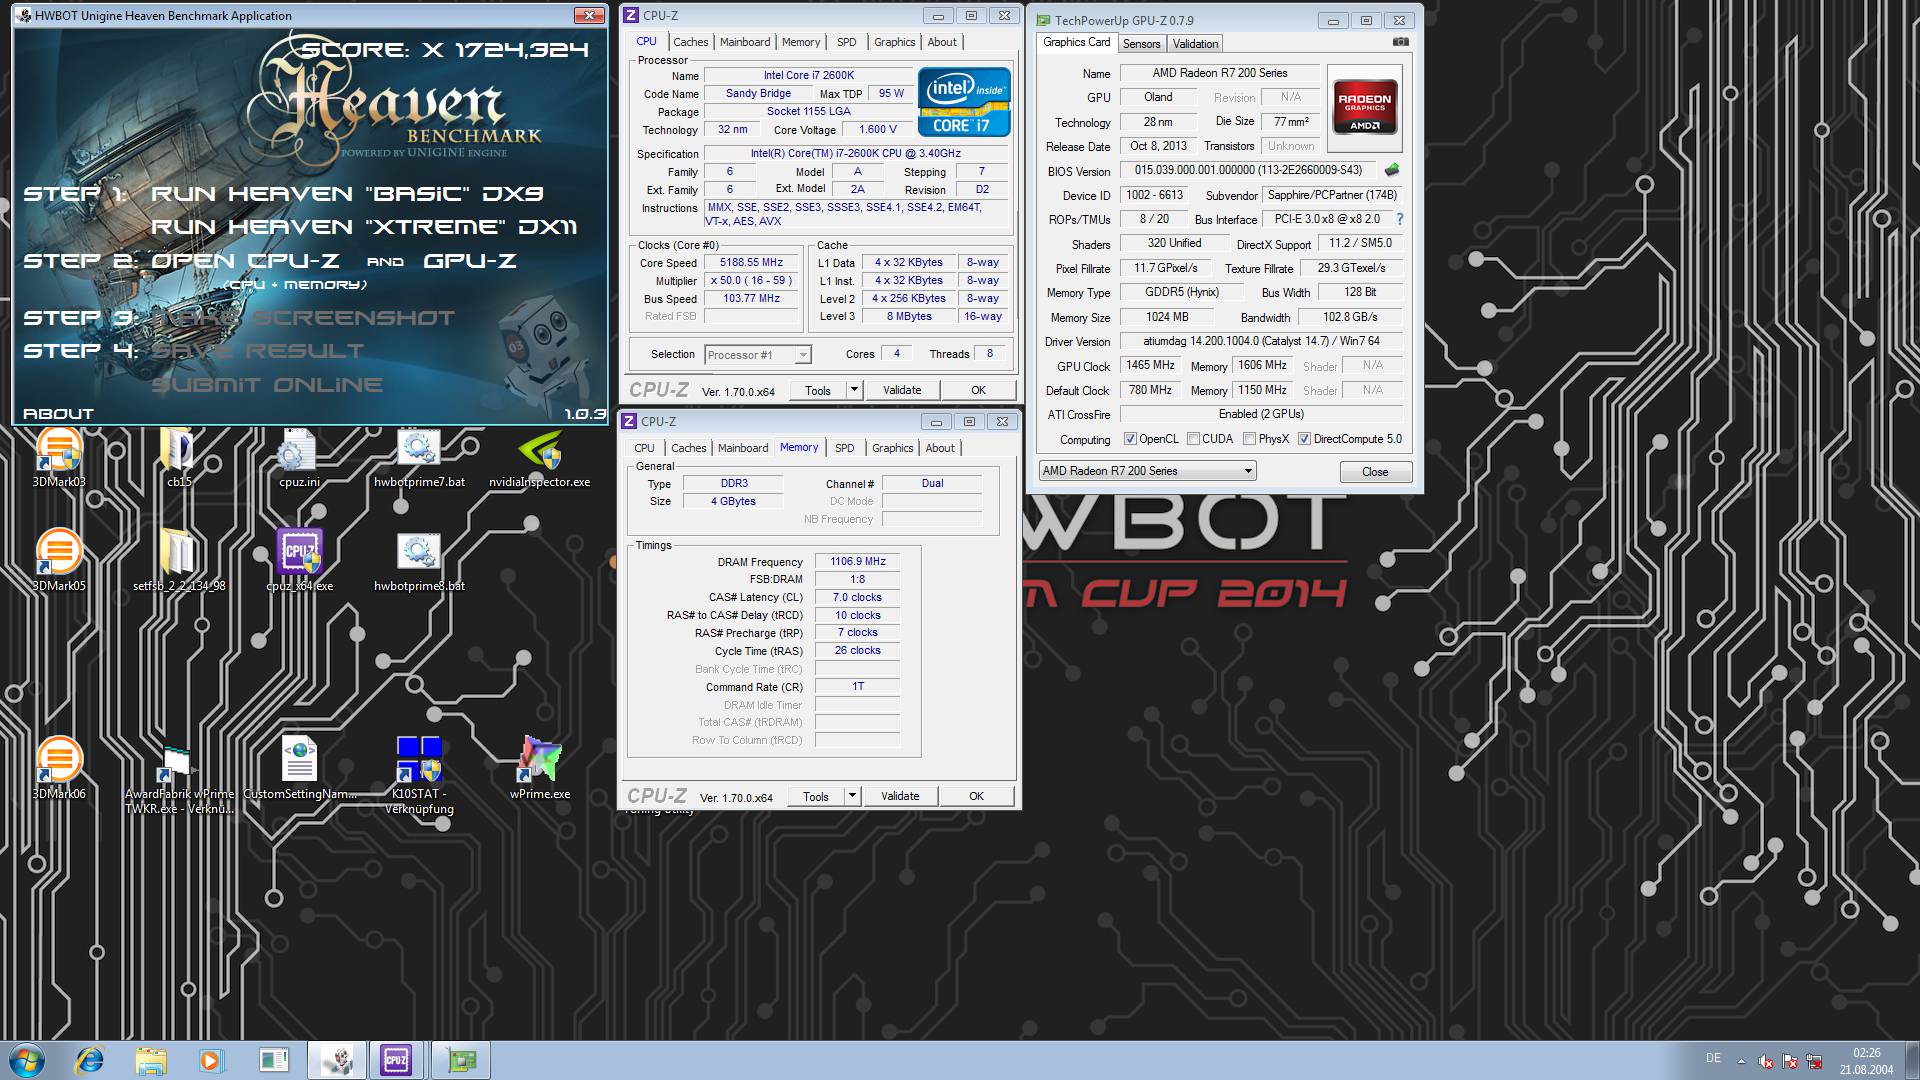Switch to Mainboard tab in upper CPU-Z
The height and width of the screenshot is (1080, 1920).
(x=745, y=42)
